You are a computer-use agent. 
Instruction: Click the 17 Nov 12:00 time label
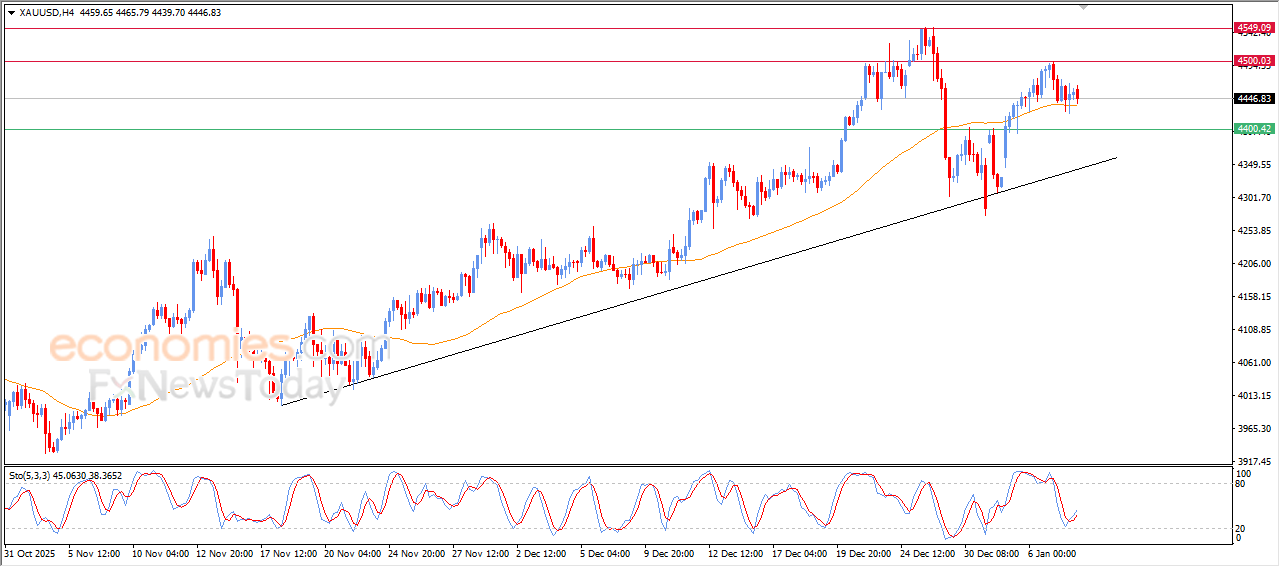291,552
